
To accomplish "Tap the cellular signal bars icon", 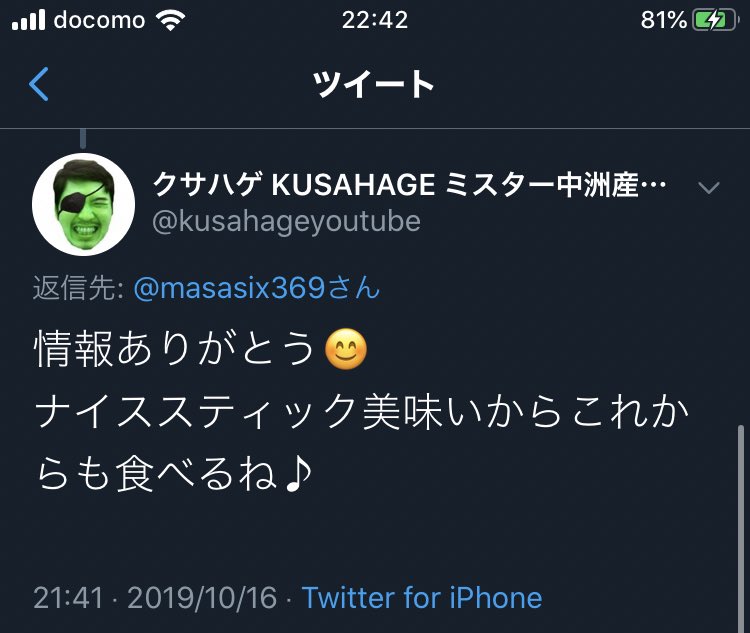I will pos(29,20).
